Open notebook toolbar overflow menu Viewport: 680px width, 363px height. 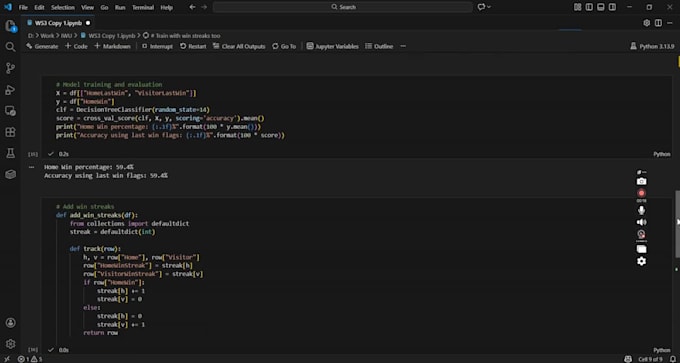click(403, 46)
